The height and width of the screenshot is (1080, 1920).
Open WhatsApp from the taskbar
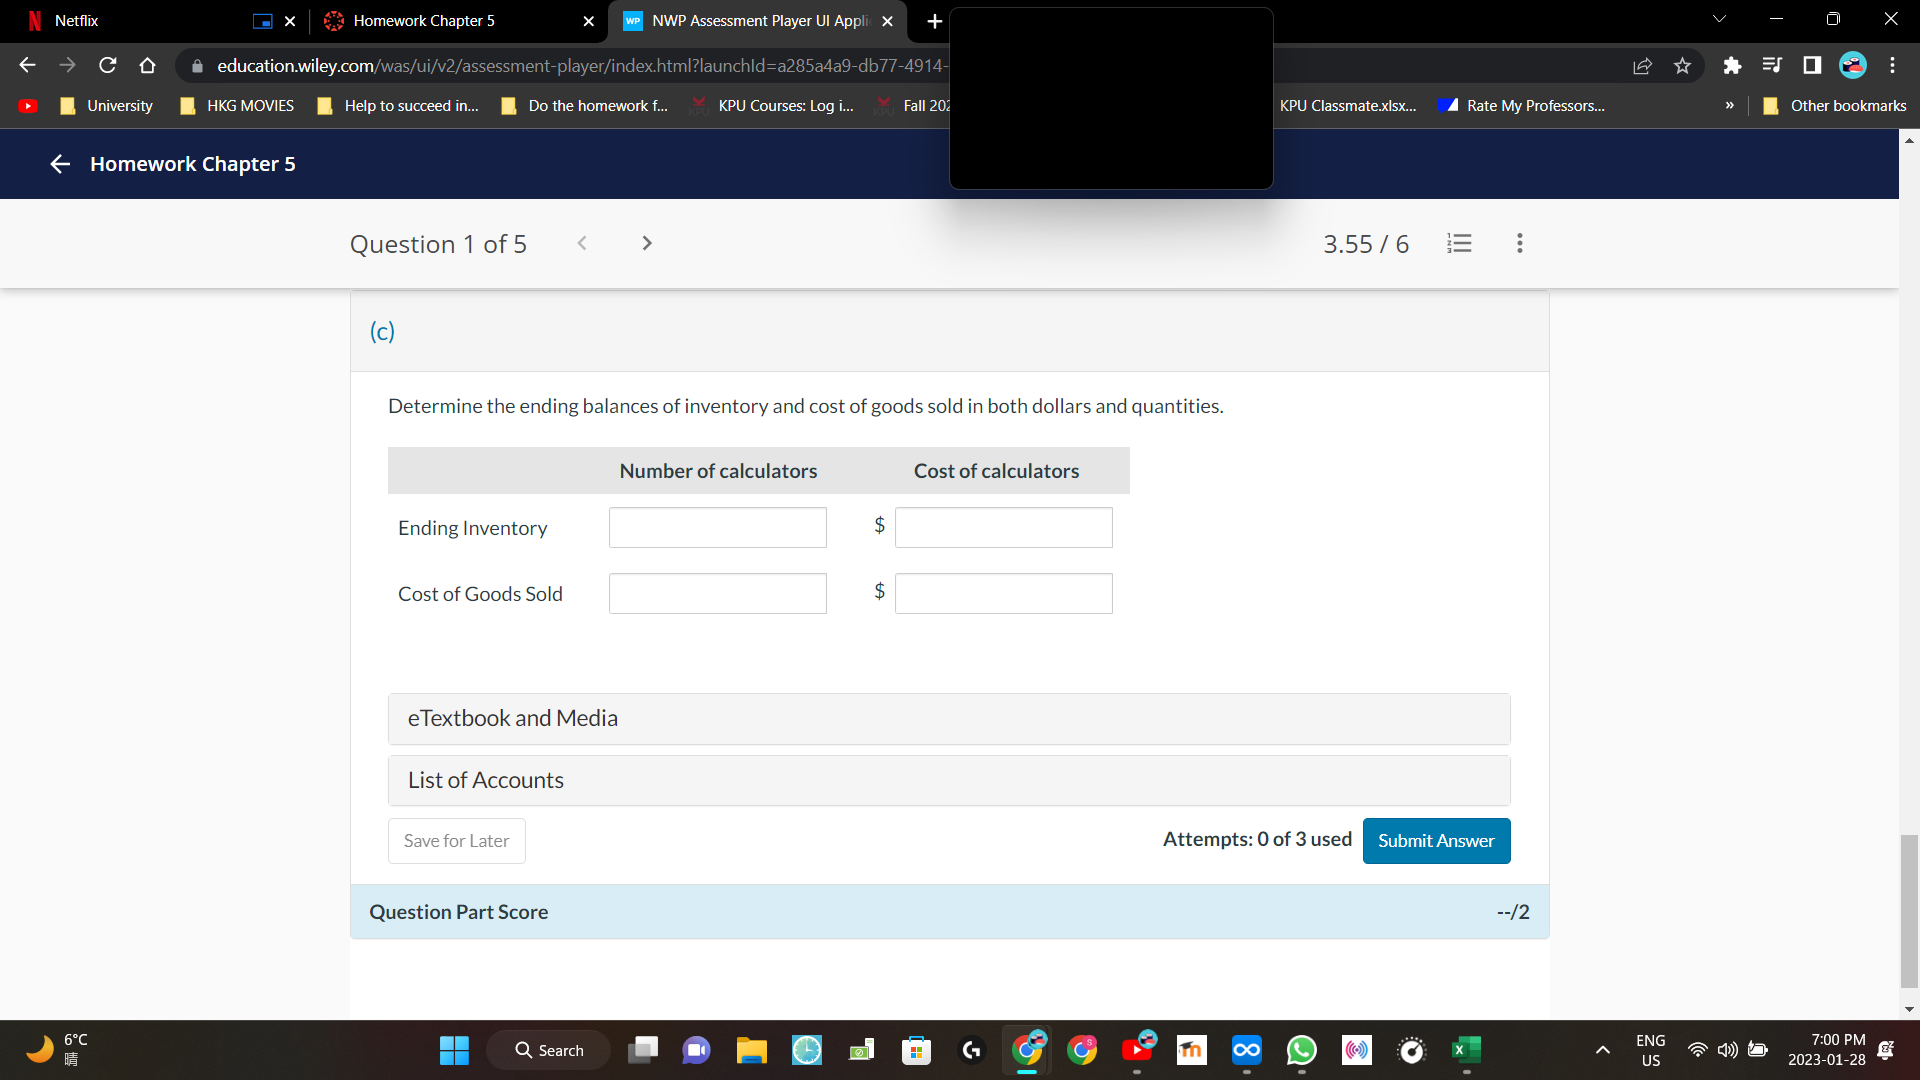pyautogui.click(x=1301, y=1050)
